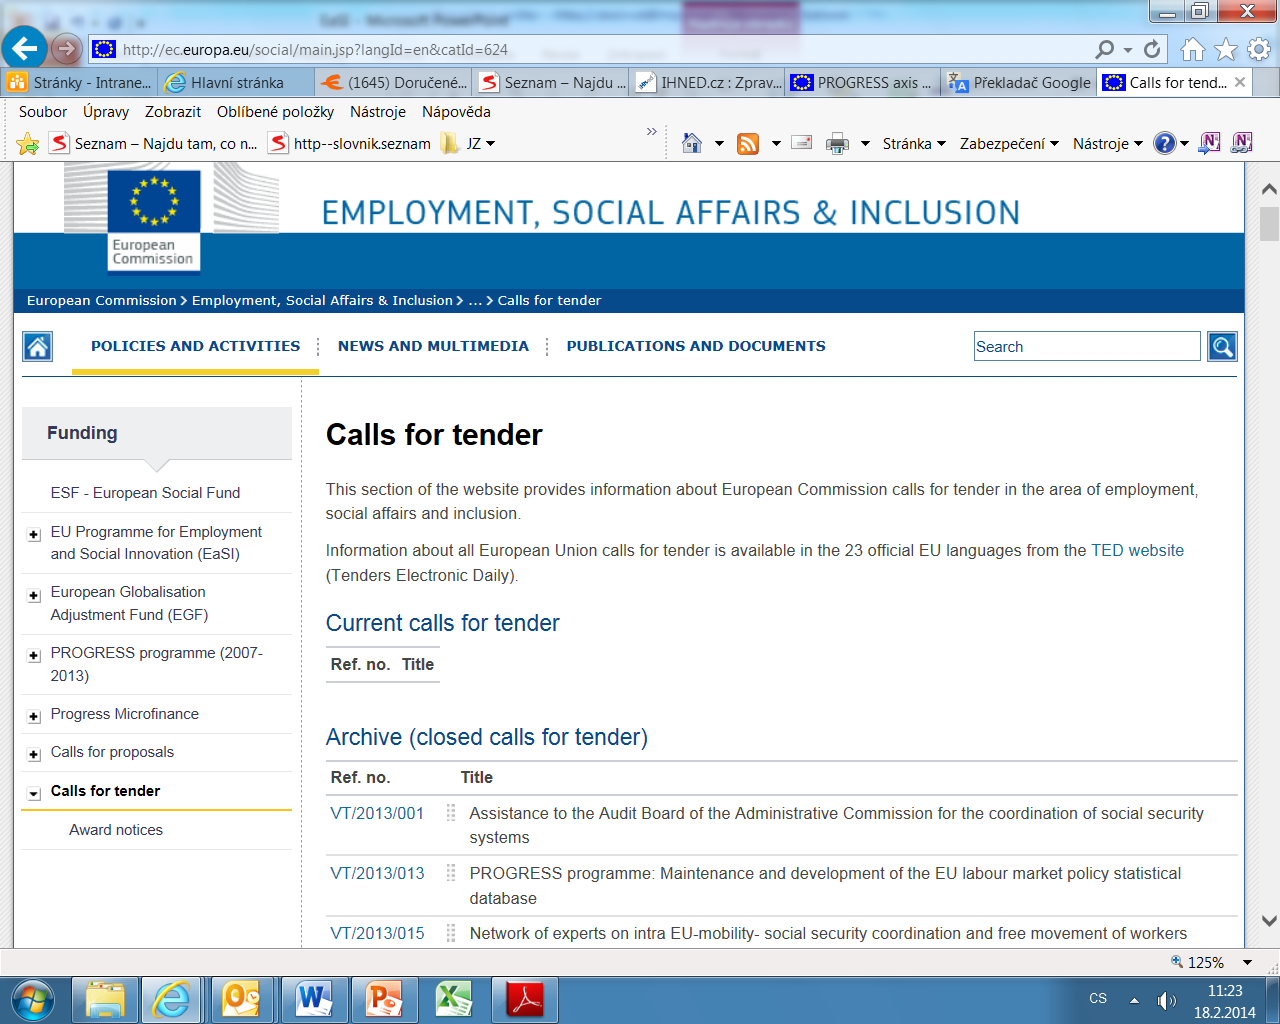Open Internet Explorer from the taskbar

click(172, 999)
